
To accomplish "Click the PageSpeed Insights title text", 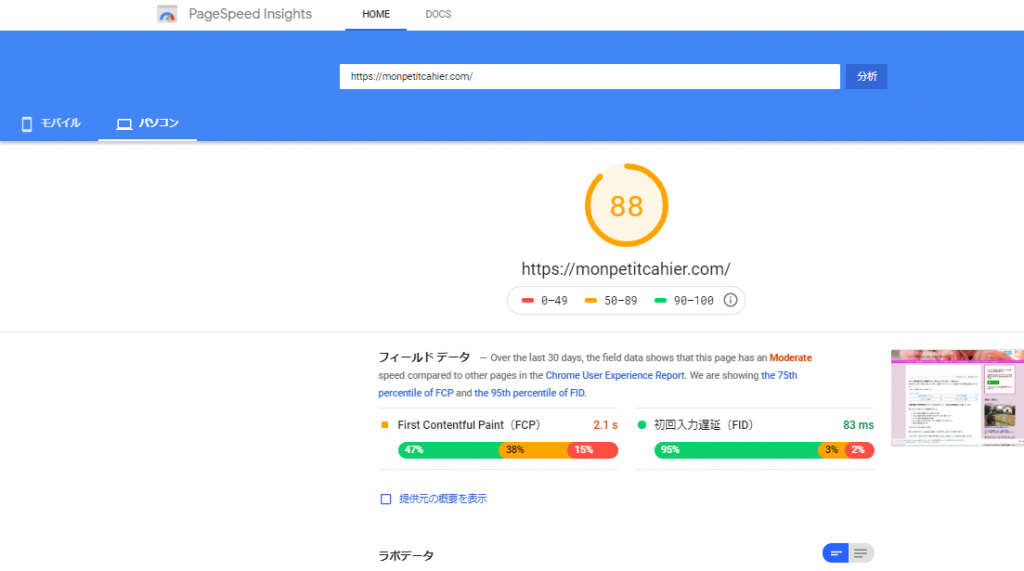I will tap(250, 14).
